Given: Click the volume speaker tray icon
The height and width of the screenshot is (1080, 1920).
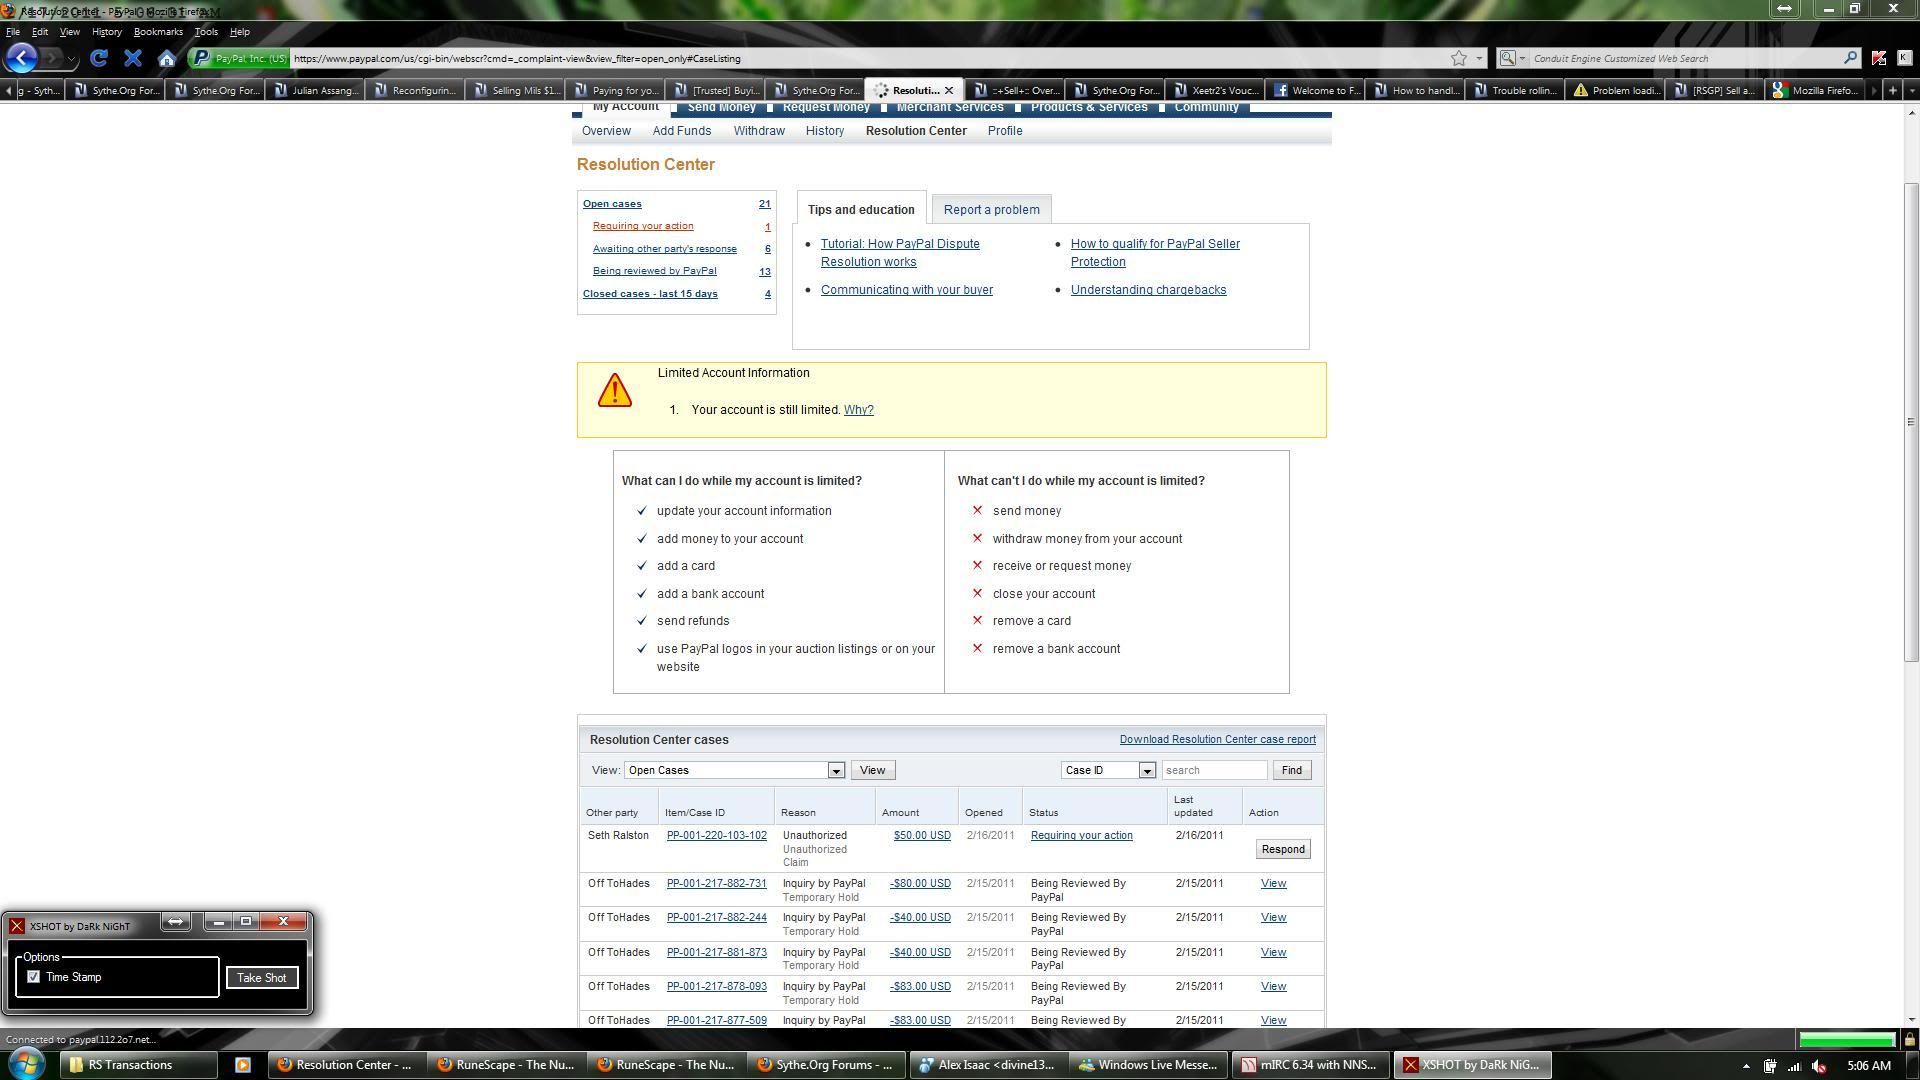Looking at the screenshot, I should [x=1820, y=1066].
